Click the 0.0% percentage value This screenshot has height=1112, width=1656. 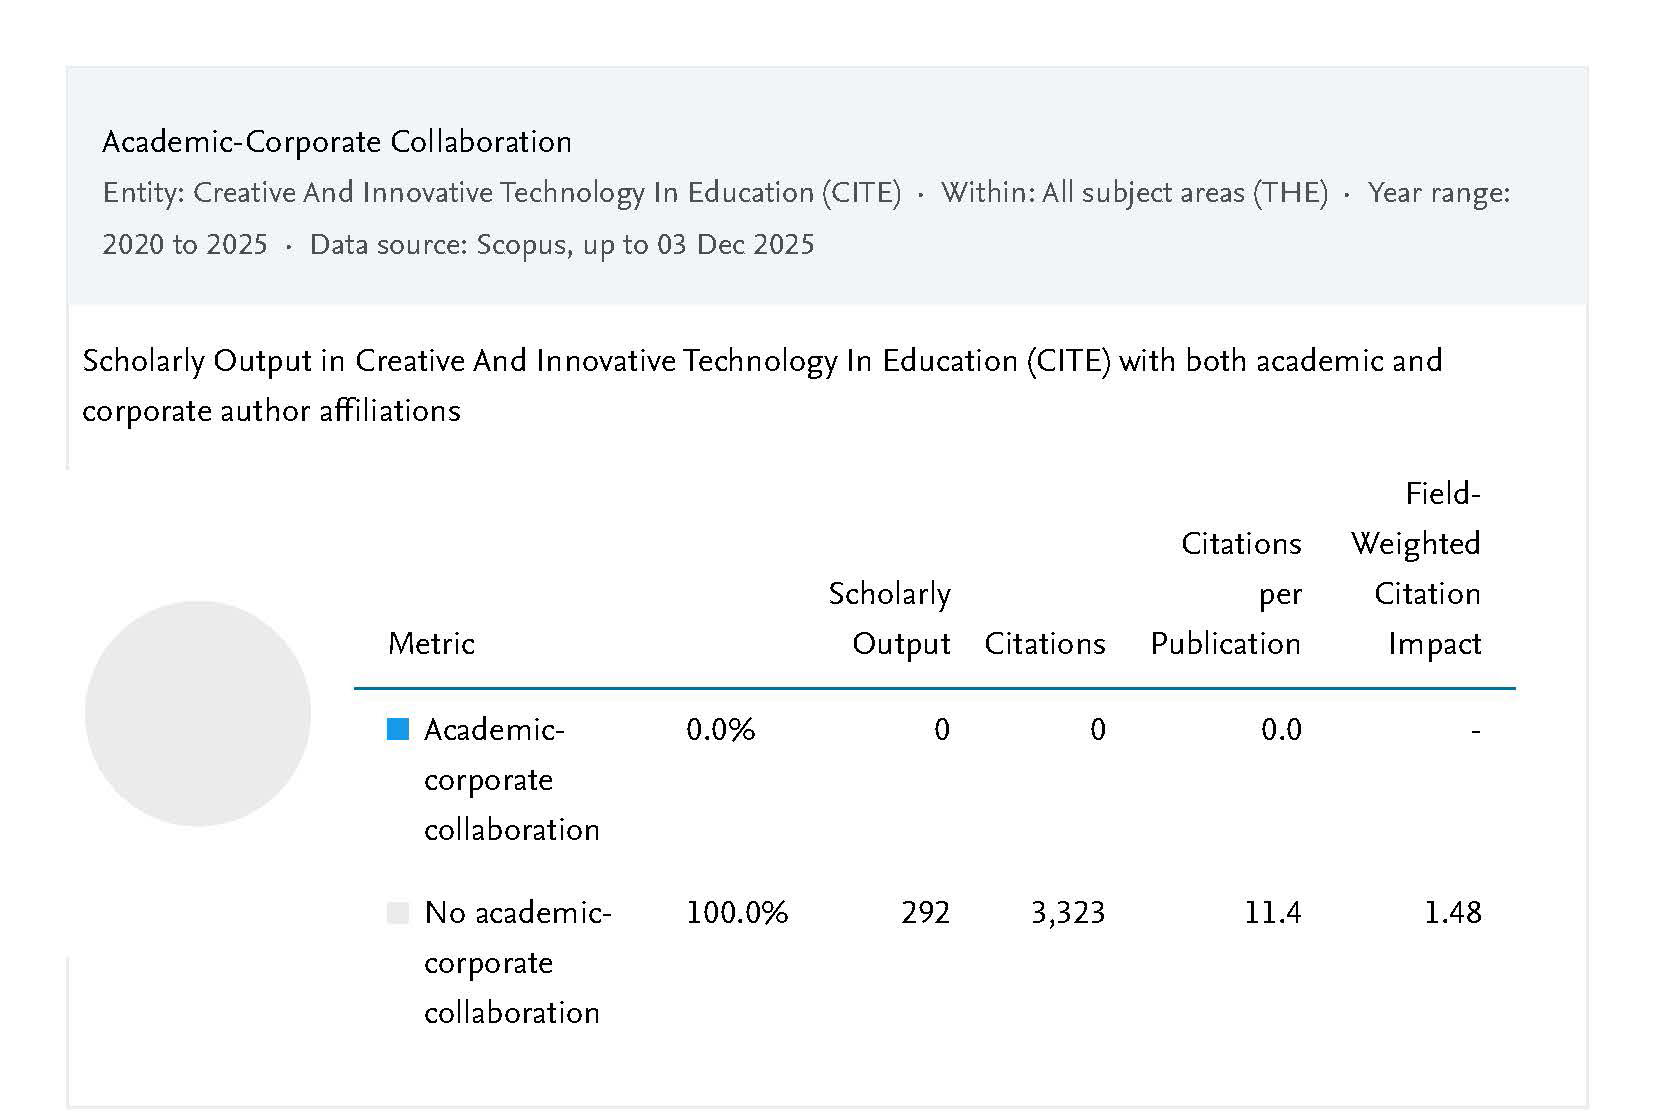click(x=720, y=730)
